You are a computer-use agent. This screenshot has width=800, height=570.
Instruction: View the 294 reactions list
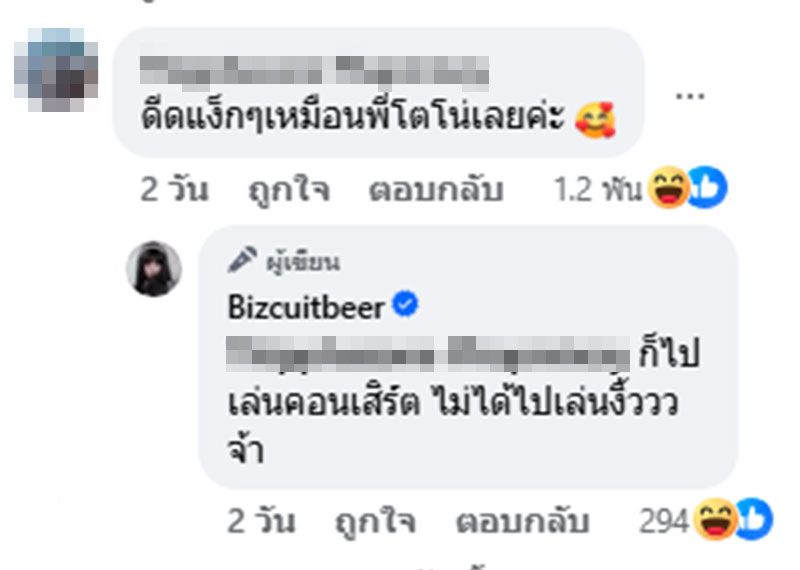(664, 522)
